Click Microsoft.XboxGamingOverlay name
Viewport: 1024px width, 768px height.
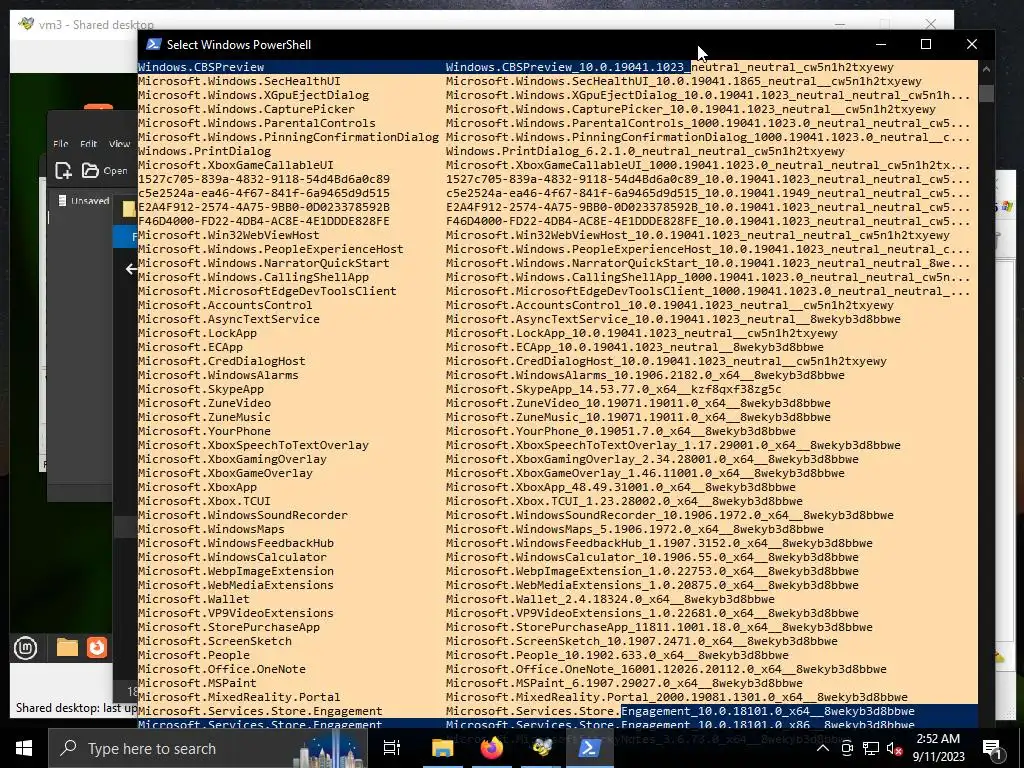(x=232, y=459)
